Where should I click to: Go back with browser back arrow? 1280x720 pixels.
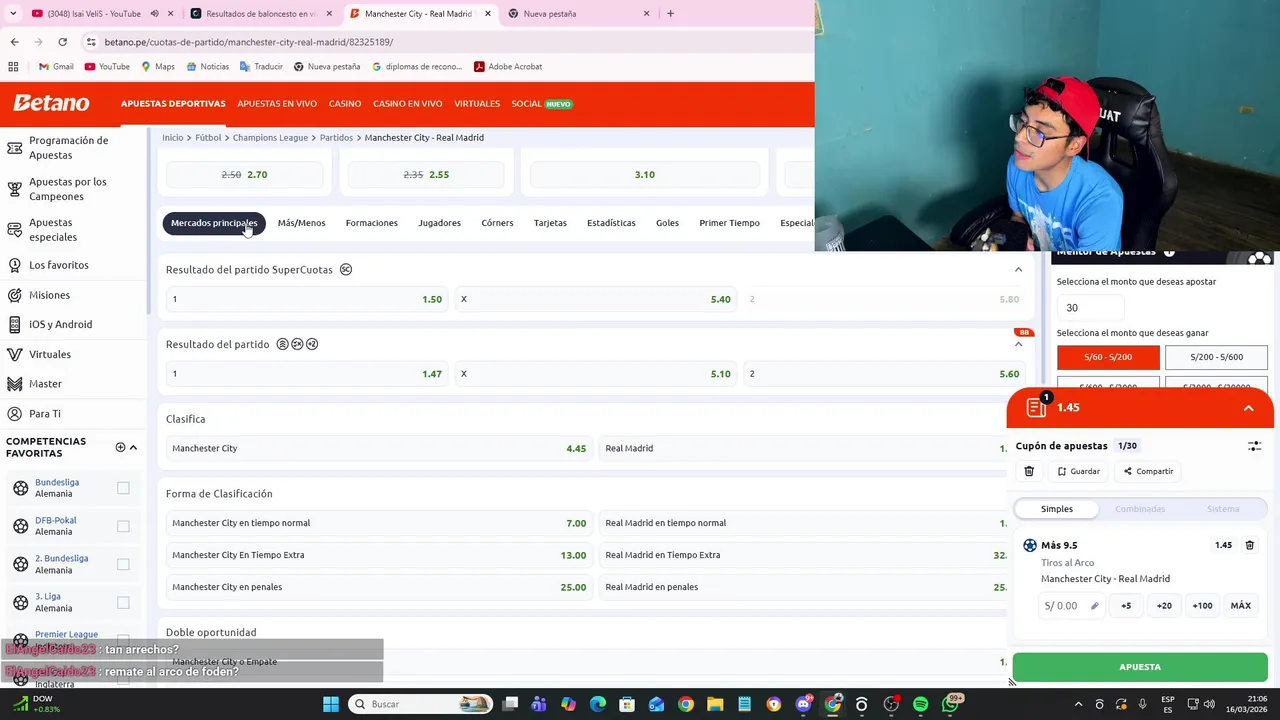point(14,42)
